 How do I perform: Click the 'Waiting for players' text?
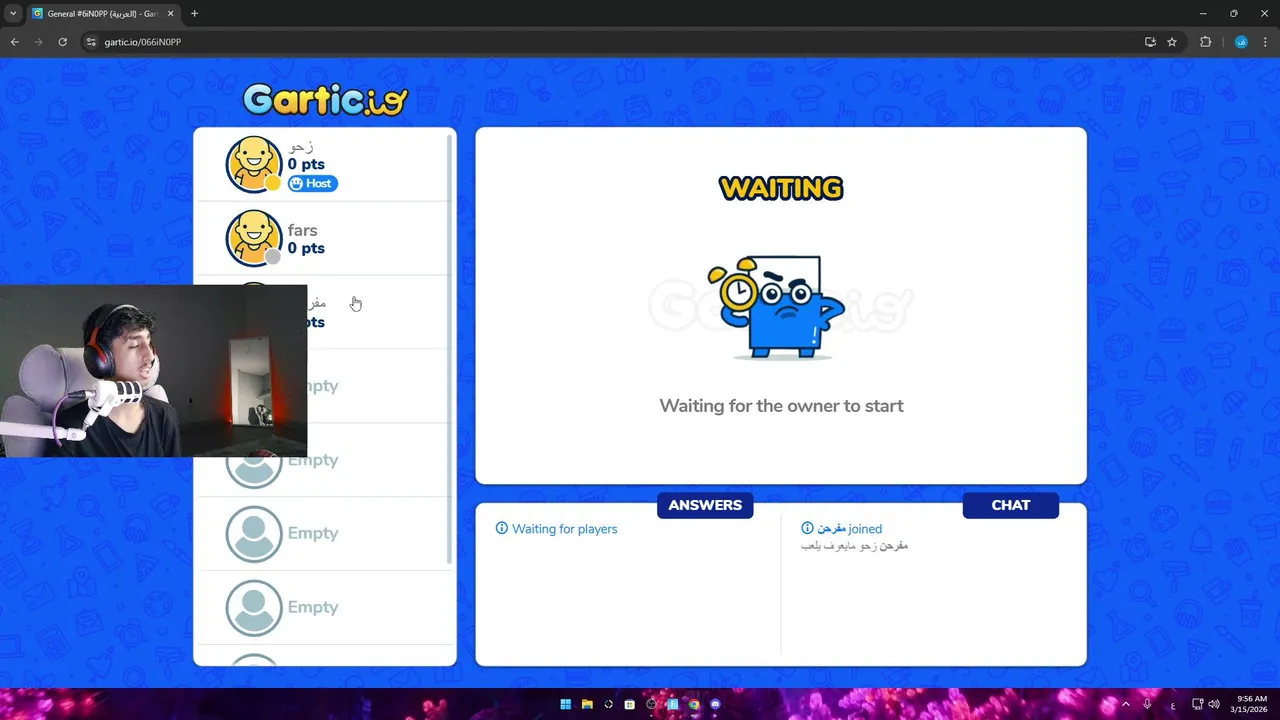[565, 529]
